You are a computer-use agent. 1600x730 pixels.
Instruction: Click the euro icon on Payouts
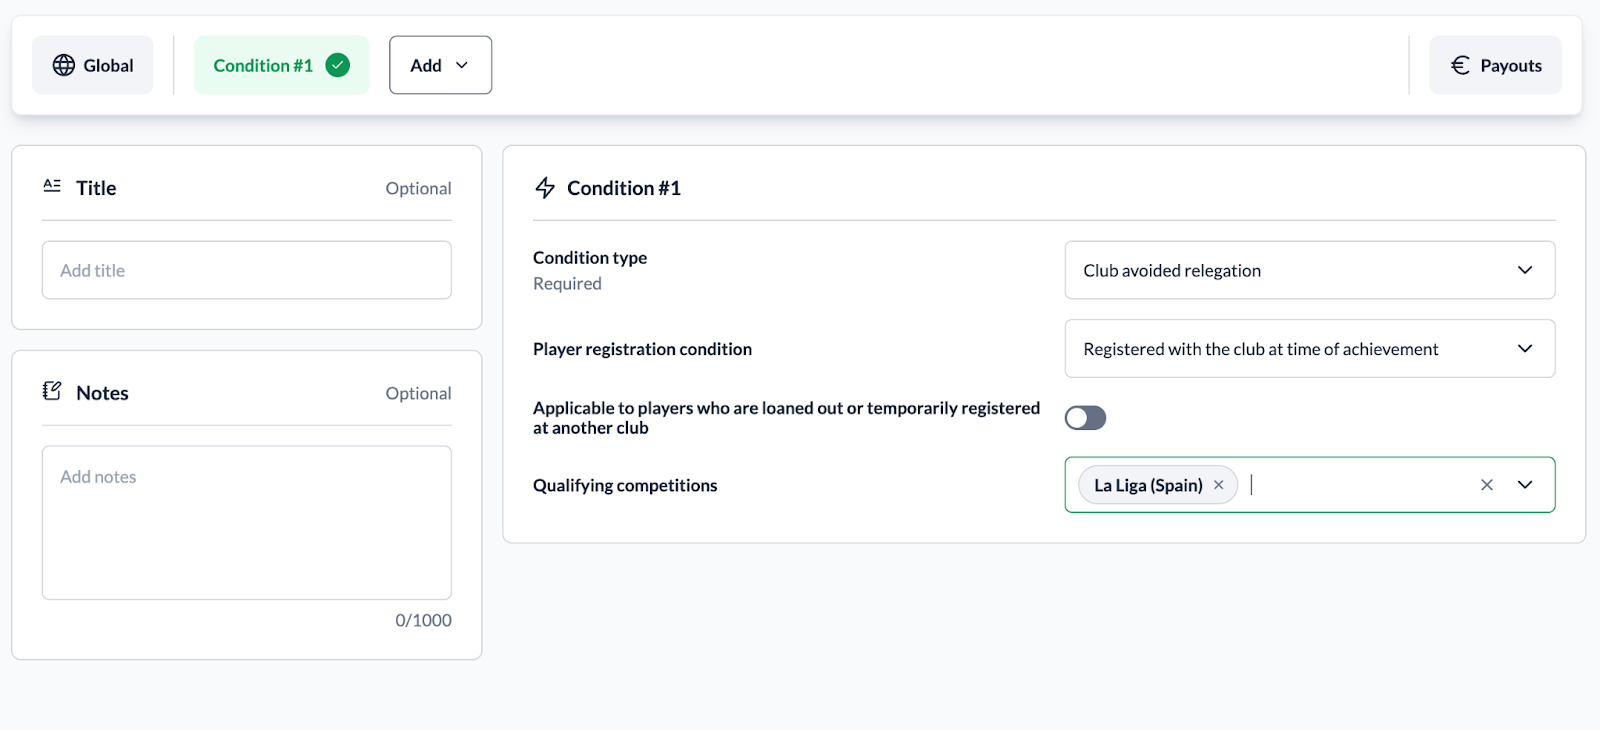1460,65
